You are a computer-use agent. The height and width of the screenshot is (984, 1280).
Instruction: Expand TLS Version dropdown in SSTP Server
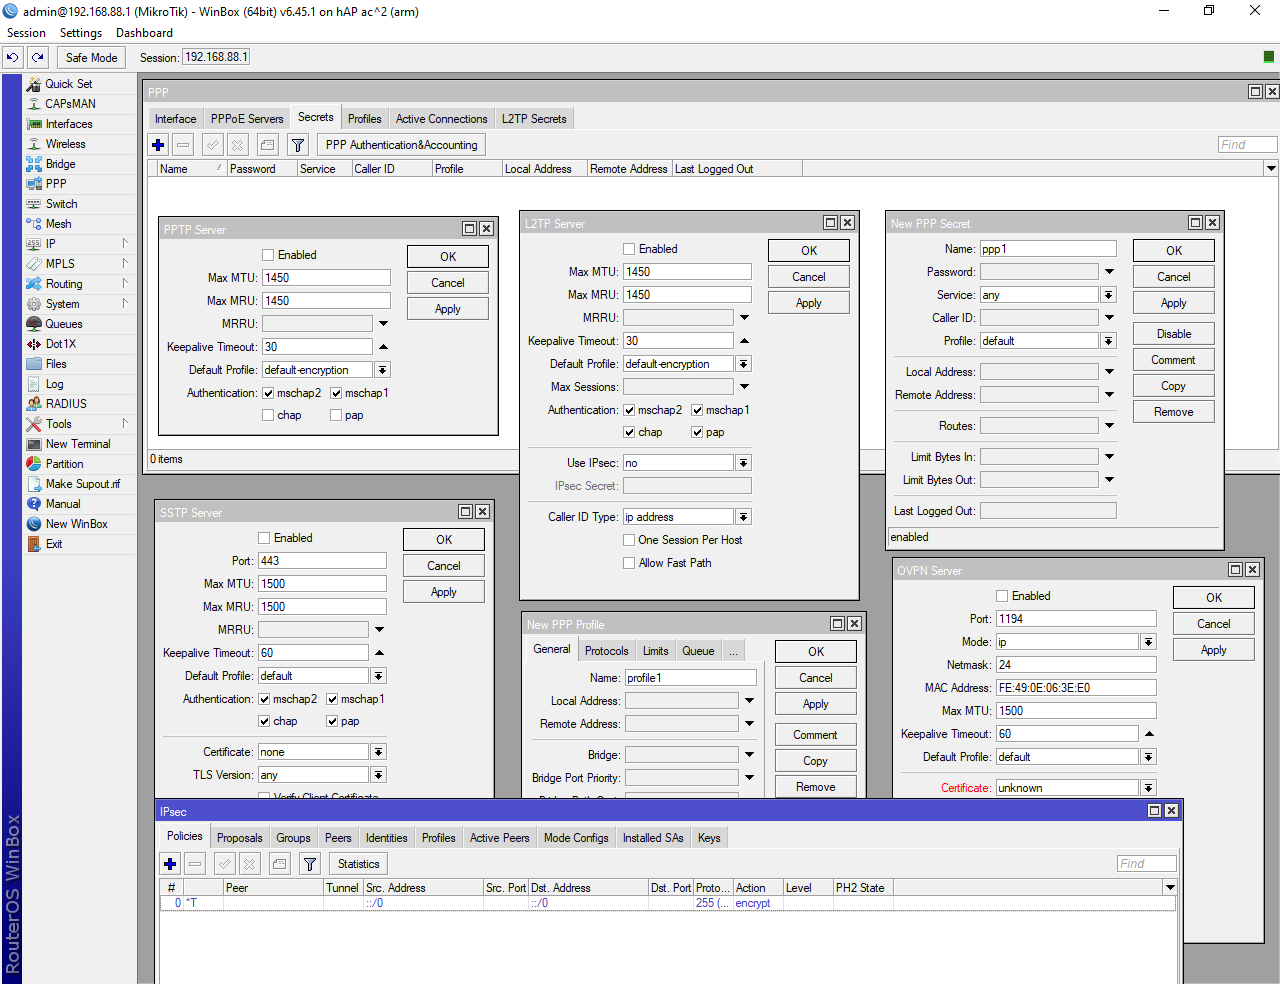tap(378, 775)
